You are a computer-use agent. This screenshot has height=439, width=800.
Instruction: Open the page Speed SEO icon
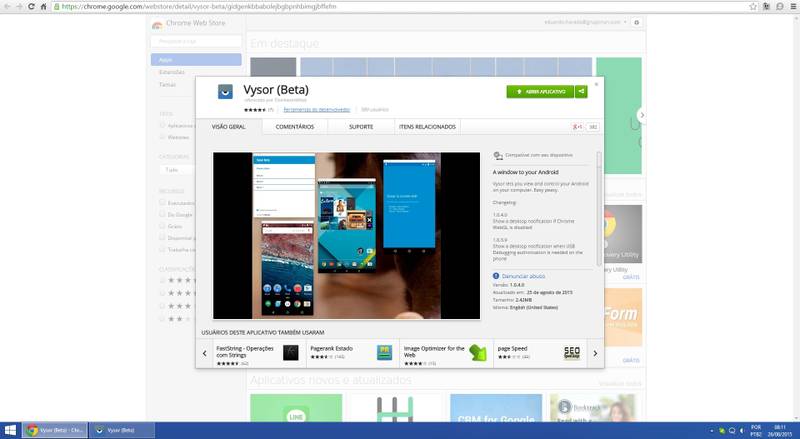click(572, 353)
